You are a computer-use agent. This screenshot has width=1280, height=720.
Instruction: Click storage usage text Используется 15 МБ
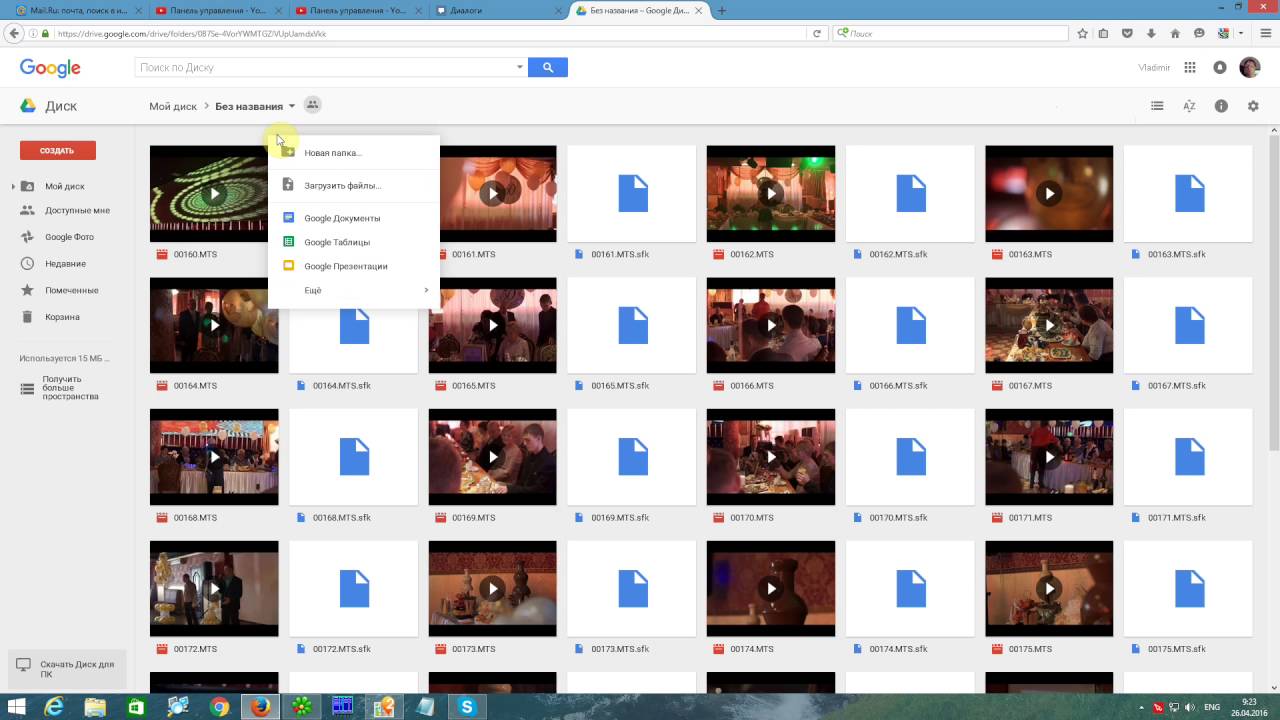pyautogui.click(x=65, y=358)
